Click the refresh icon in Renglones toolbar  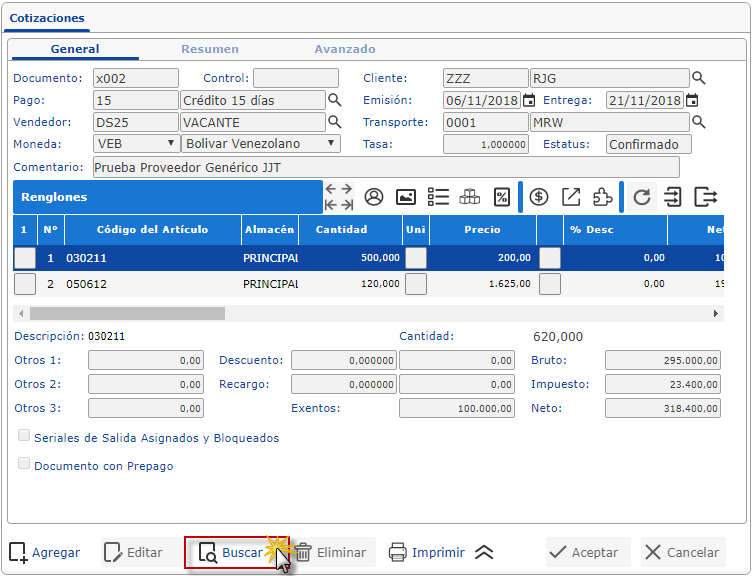[642, 197]
